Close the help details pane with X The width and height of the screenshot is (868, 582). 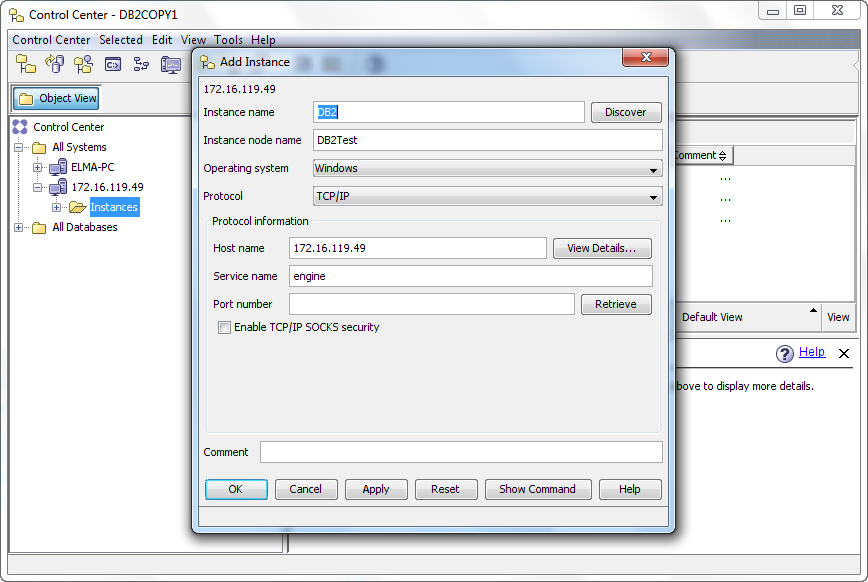[844, 353]
